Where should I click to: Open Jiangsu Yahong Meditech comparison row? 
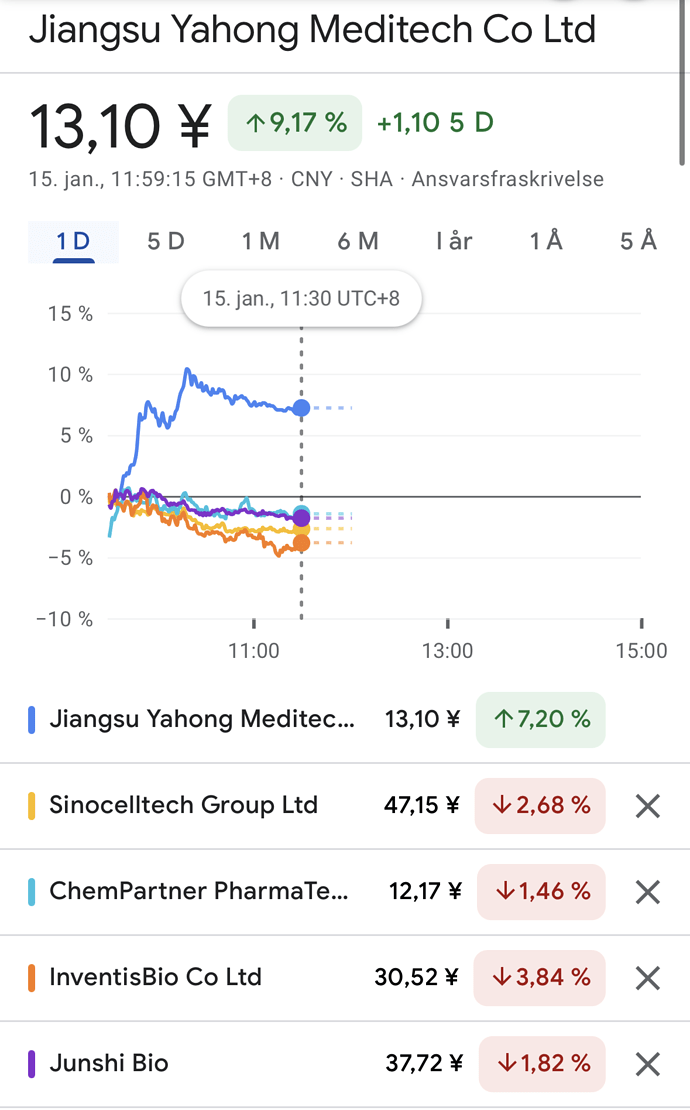coord(202,719)
